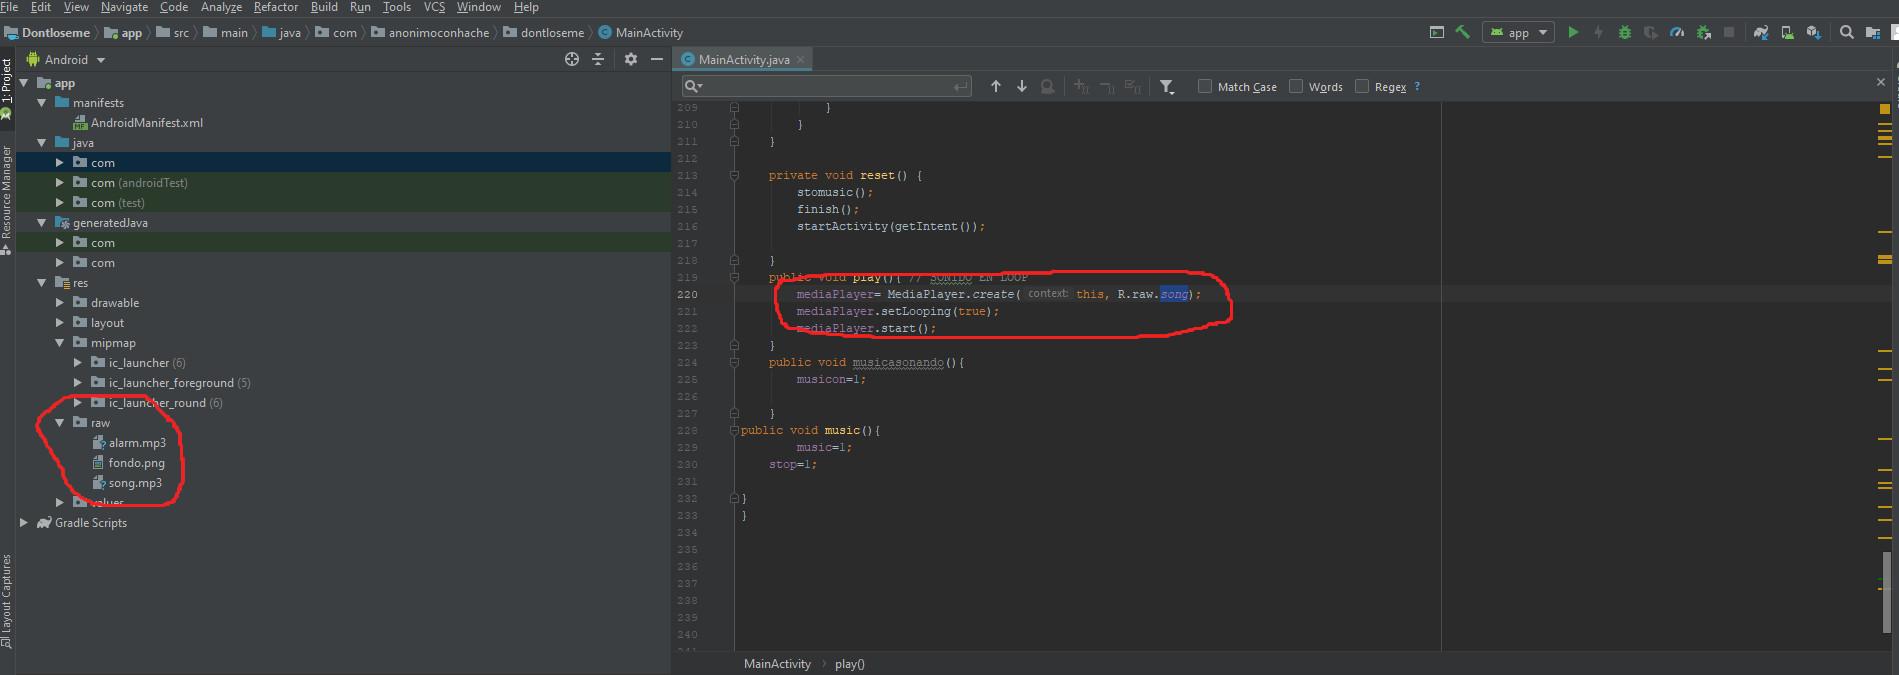Open the Build menu

coord(324,7)
